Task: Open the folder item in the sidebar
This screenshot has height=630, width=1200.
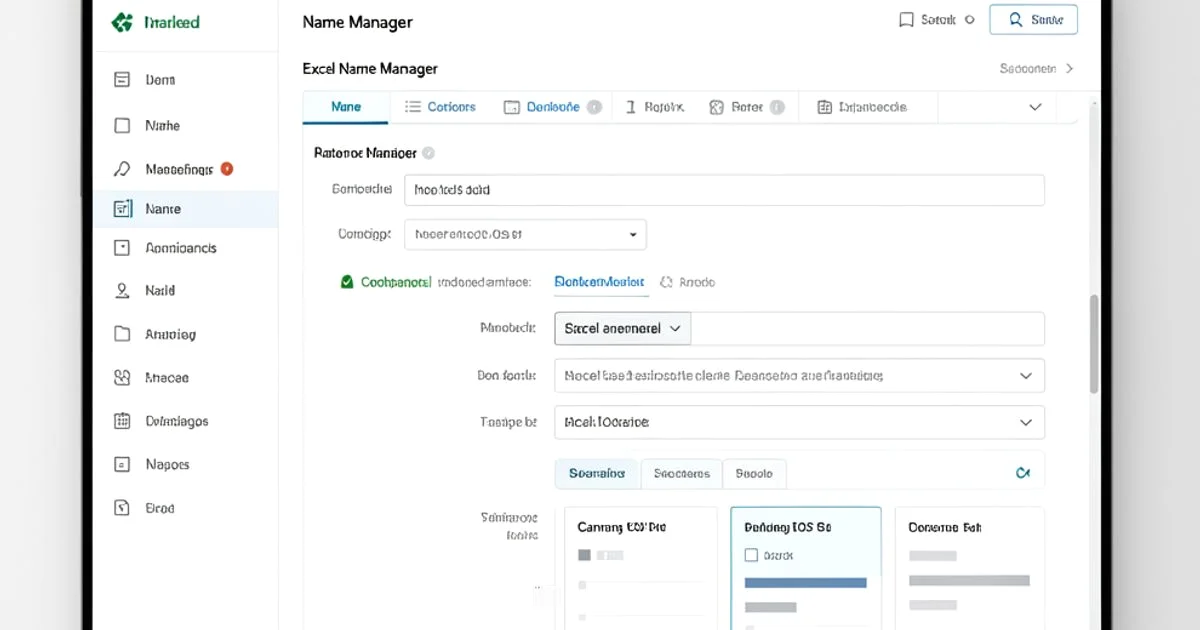Action: click(121, 334)
